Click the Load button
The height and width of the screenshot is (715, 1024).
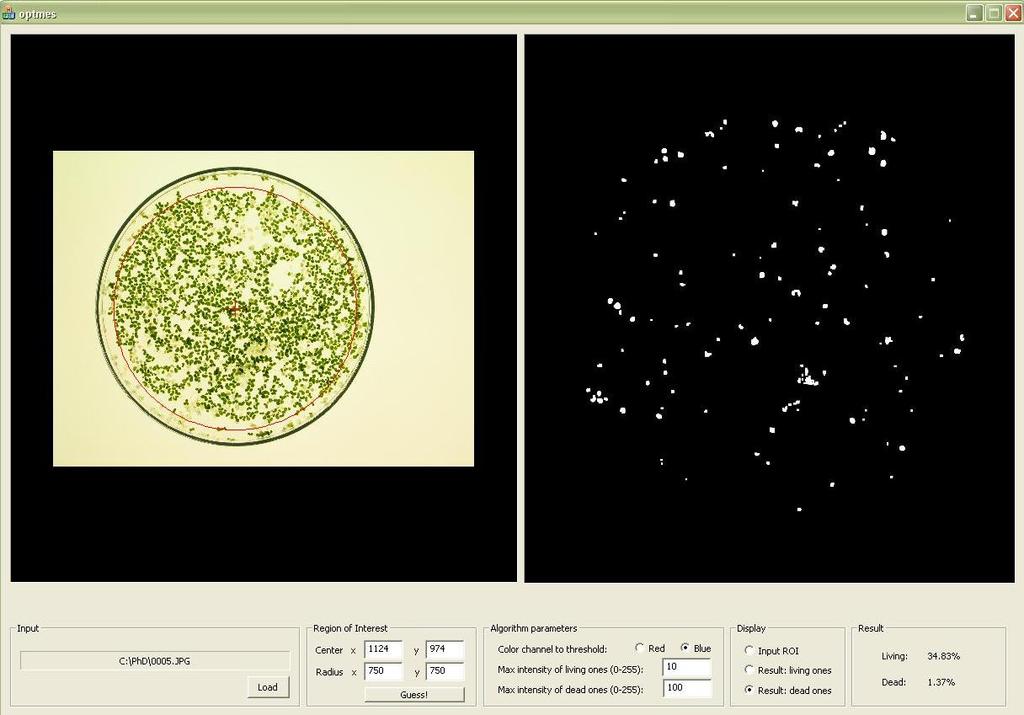pos(268,687)
